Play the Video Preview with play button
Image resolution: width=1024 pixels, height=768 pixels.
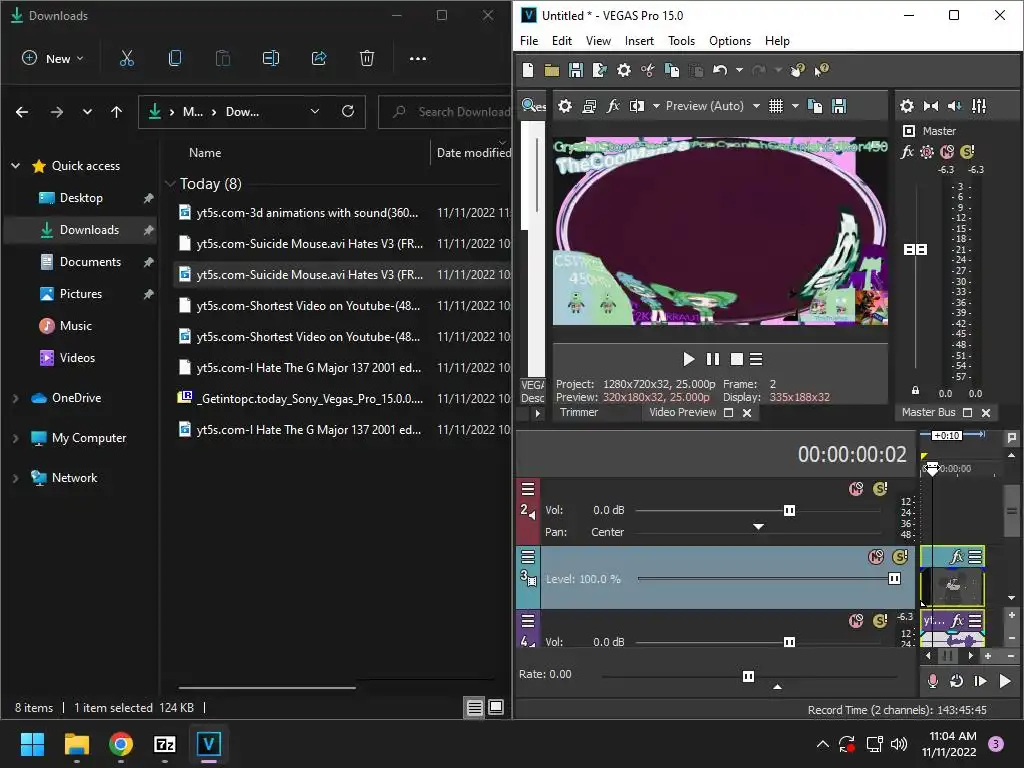tap(688, 359)
